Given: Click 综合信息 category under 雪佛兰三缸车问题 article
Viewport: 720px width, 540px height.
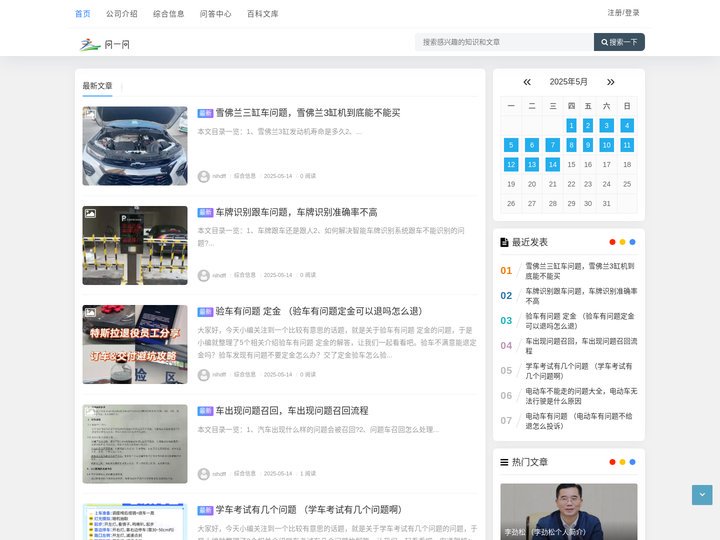Looking at the screenshot, I should pos(245,176).
